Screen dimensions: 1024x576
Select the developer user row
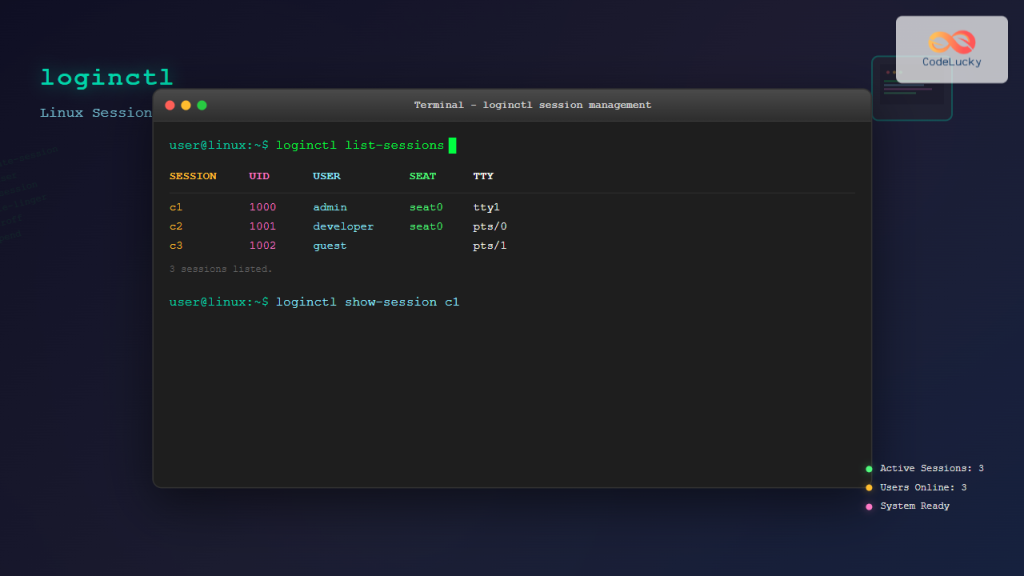pos(343,226)
